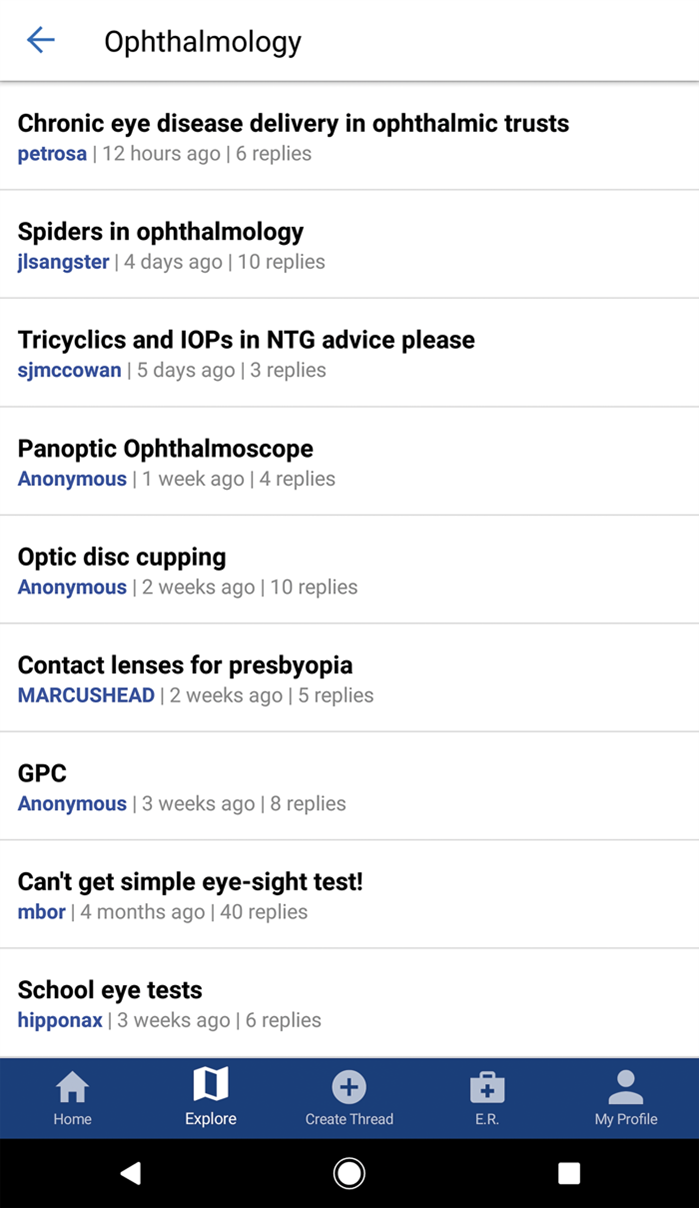Open the GPC thread
700x1208 pixels.
43,773
